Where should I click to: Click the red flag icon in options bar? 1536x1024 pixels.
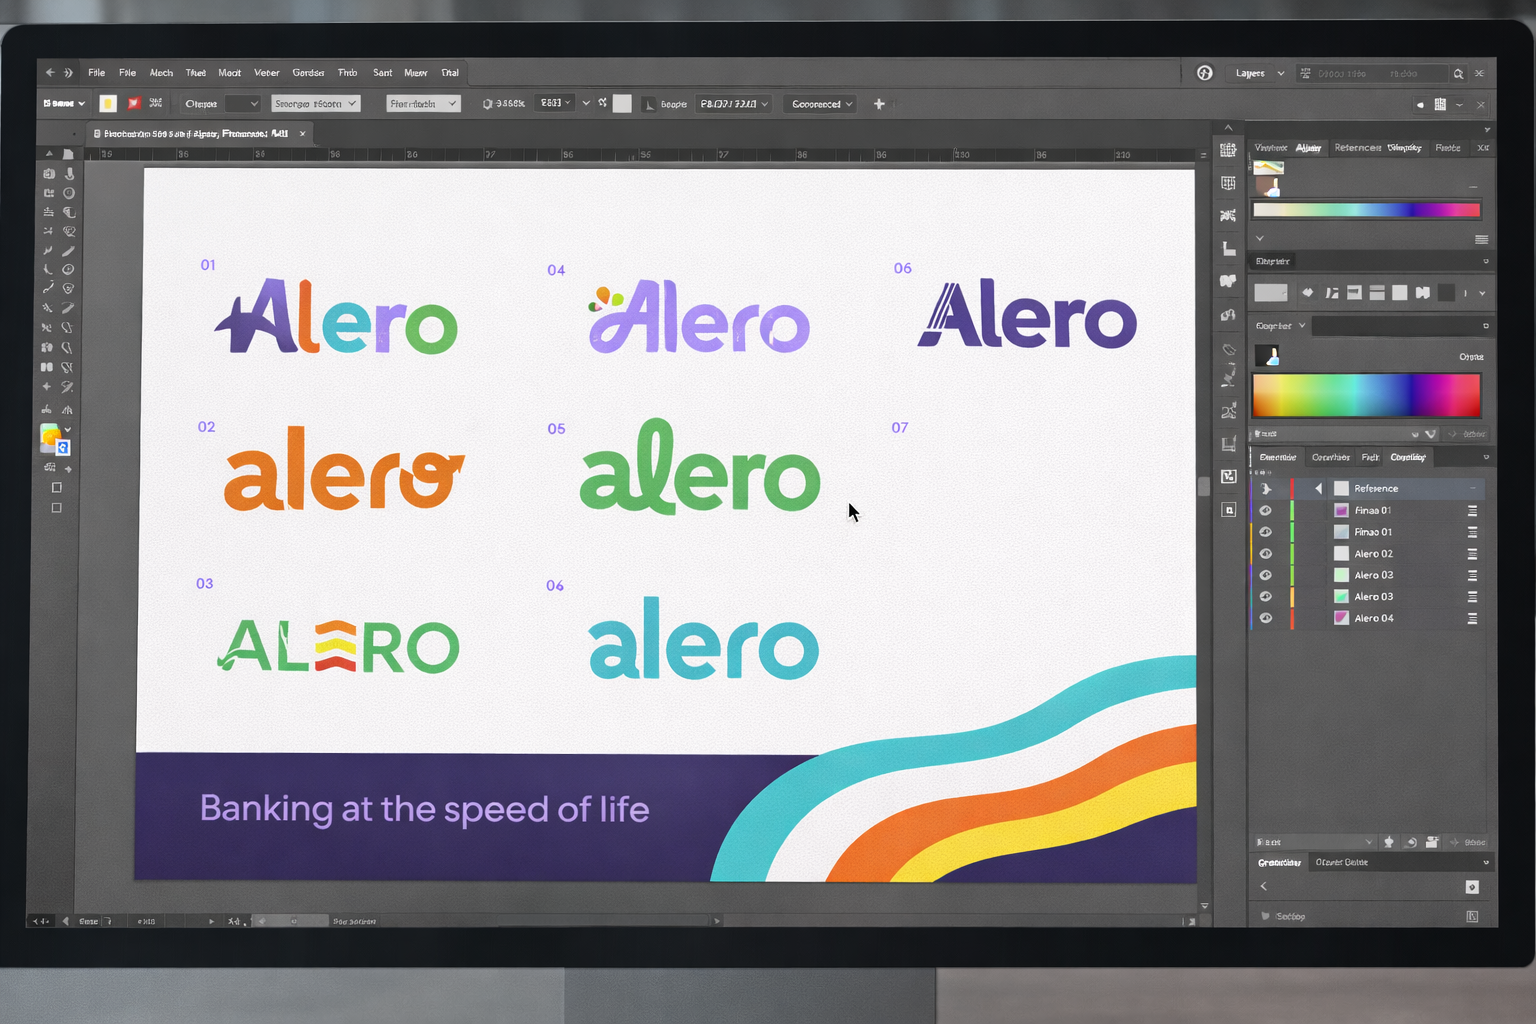pyautogui.click(x=134, y=104)
